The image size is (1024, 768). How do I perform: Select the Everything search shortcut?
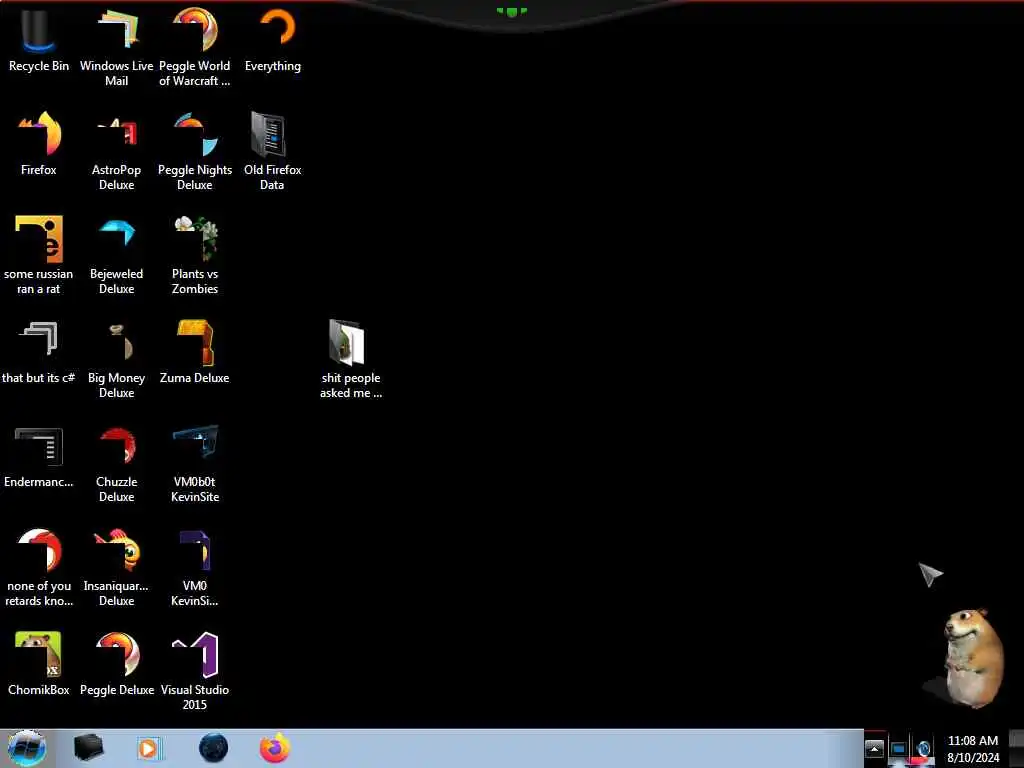coord(273,39)
